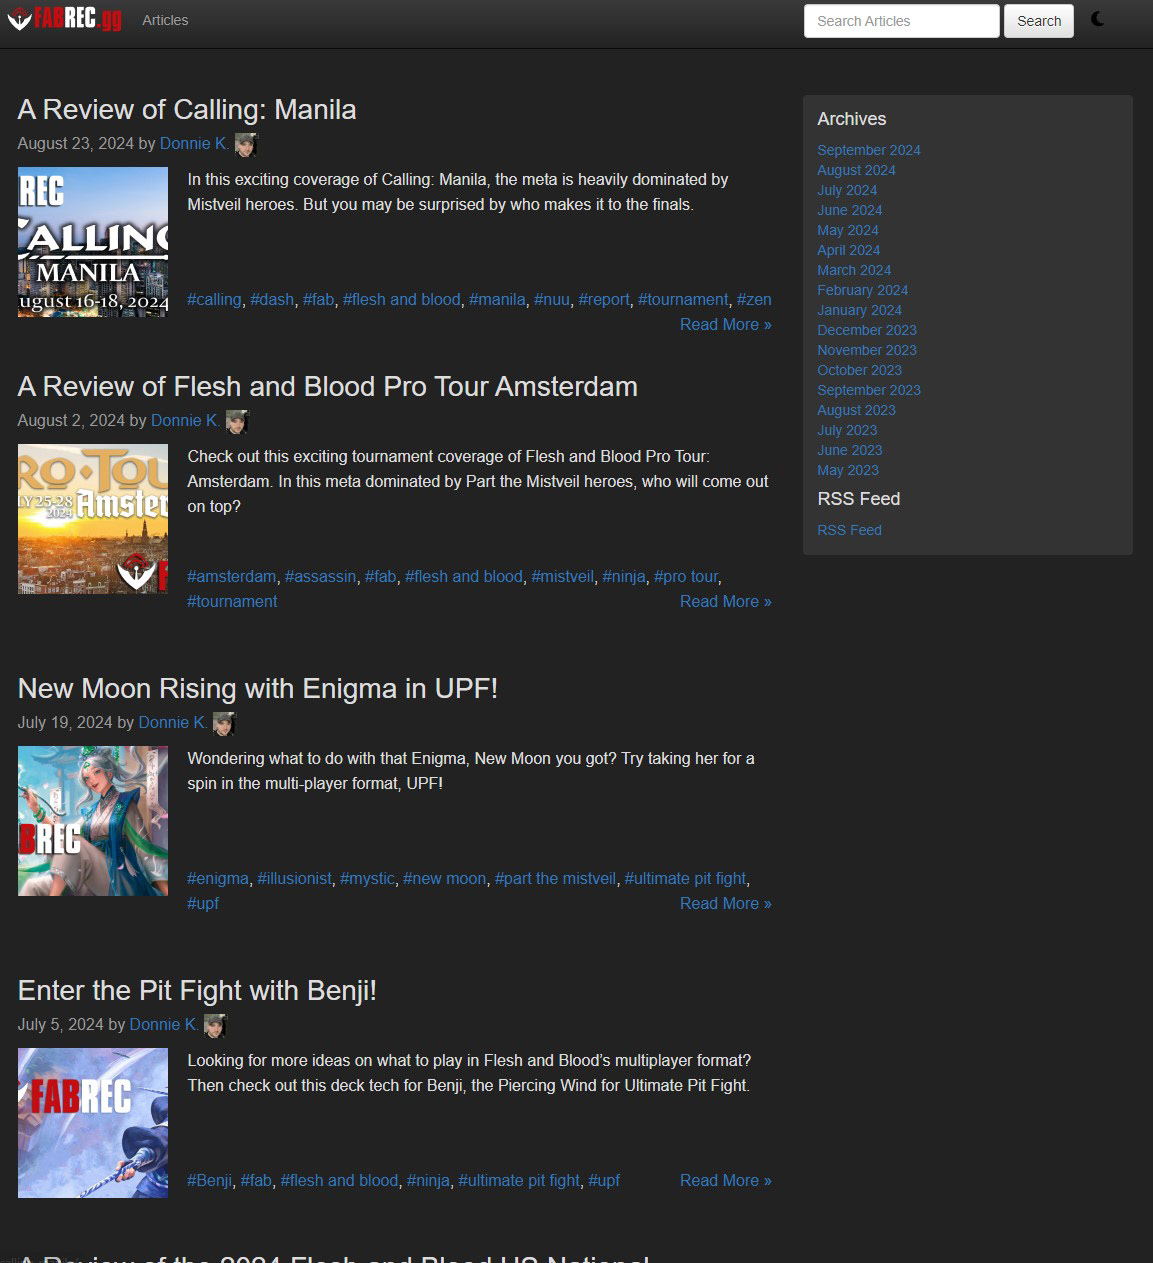Select the #nuu tag
This screenshot has height=1263, width=1153.
pos(552,299)
